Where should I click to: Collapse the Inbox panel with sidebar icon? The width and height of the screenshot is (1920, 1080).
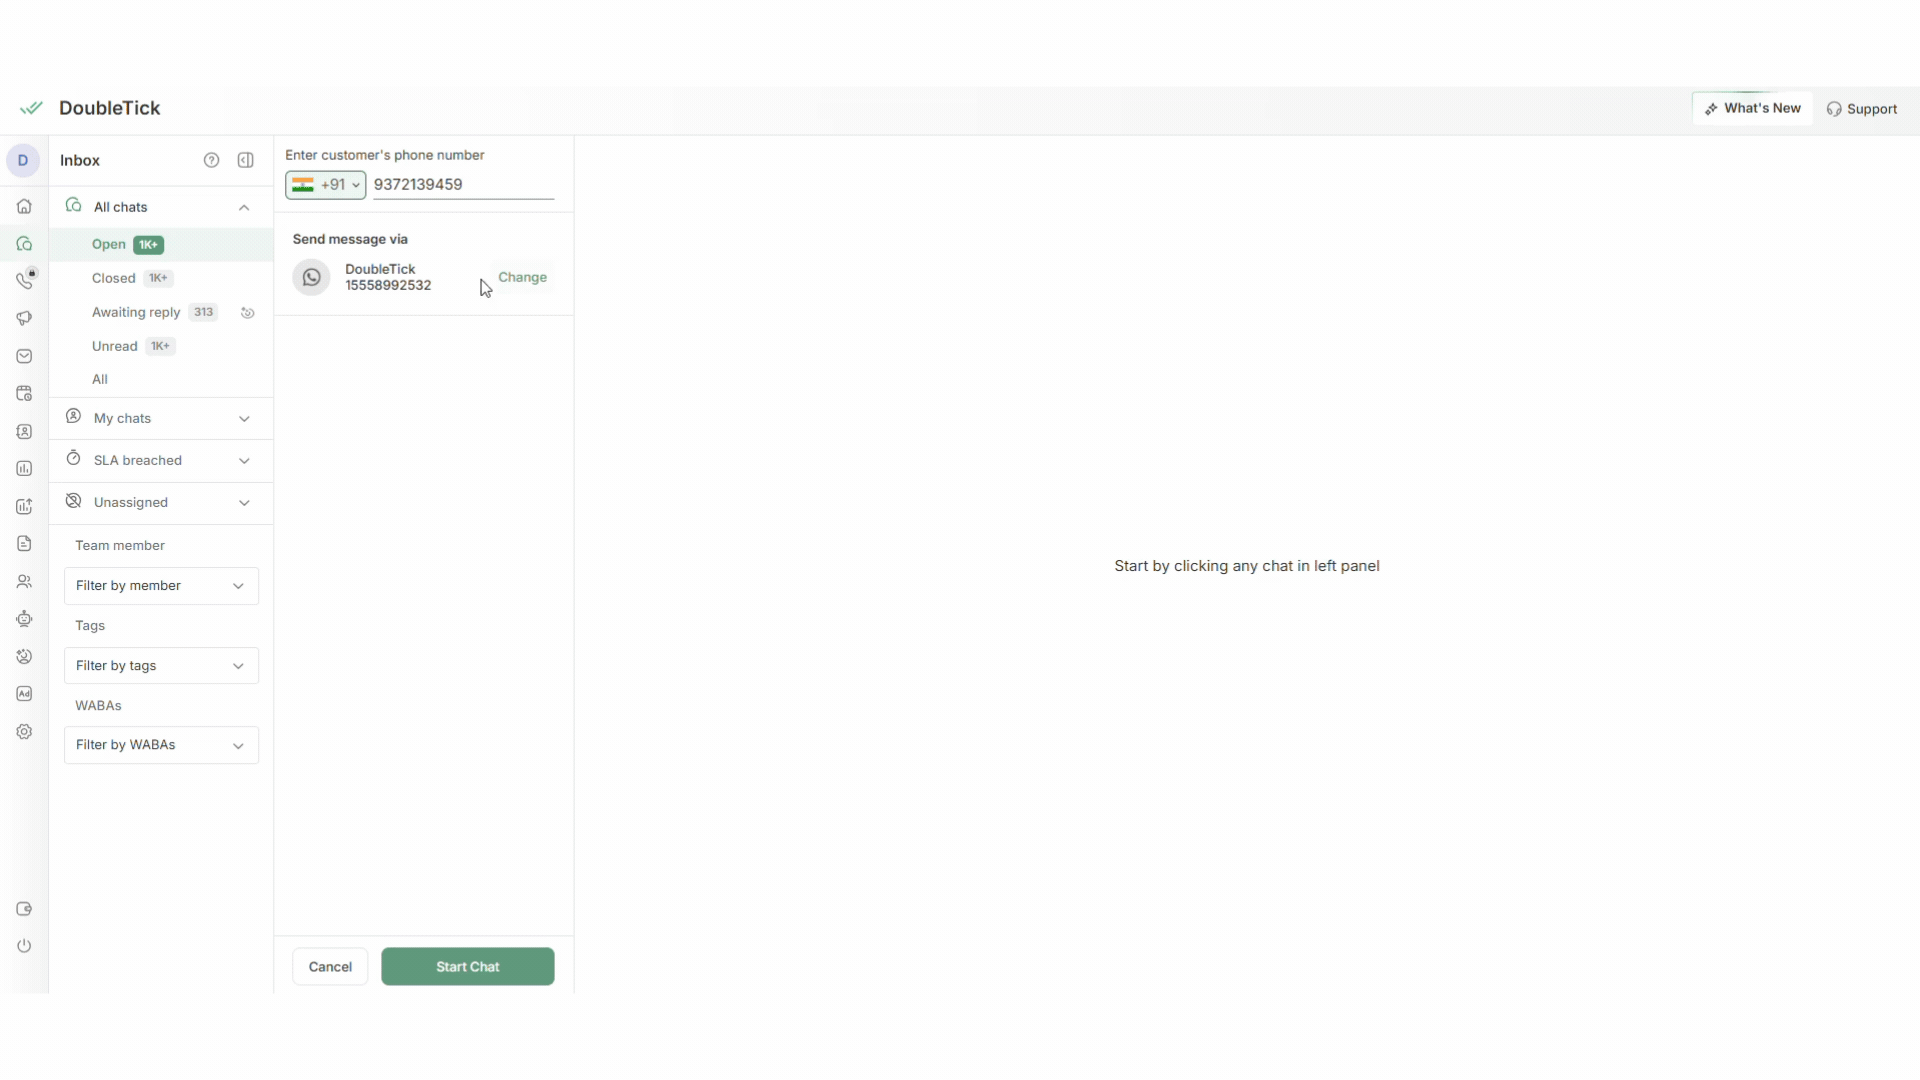click(245, 160)
